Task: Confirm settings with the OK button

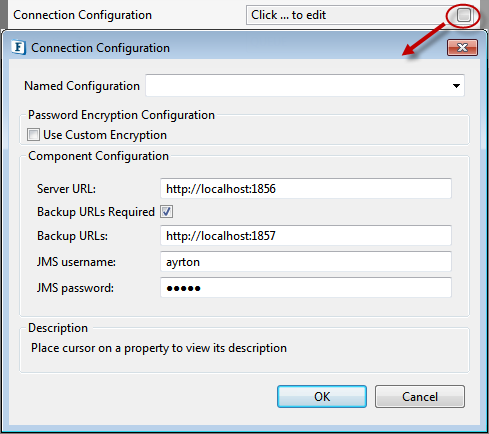Action: 322,397
